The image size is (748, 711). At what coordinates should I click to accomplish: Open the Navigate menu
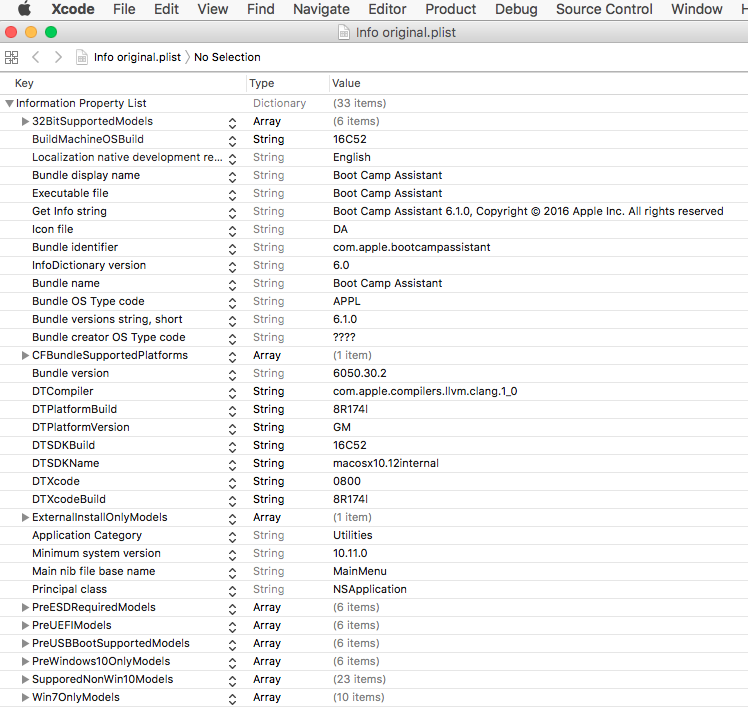pos(321,9)
